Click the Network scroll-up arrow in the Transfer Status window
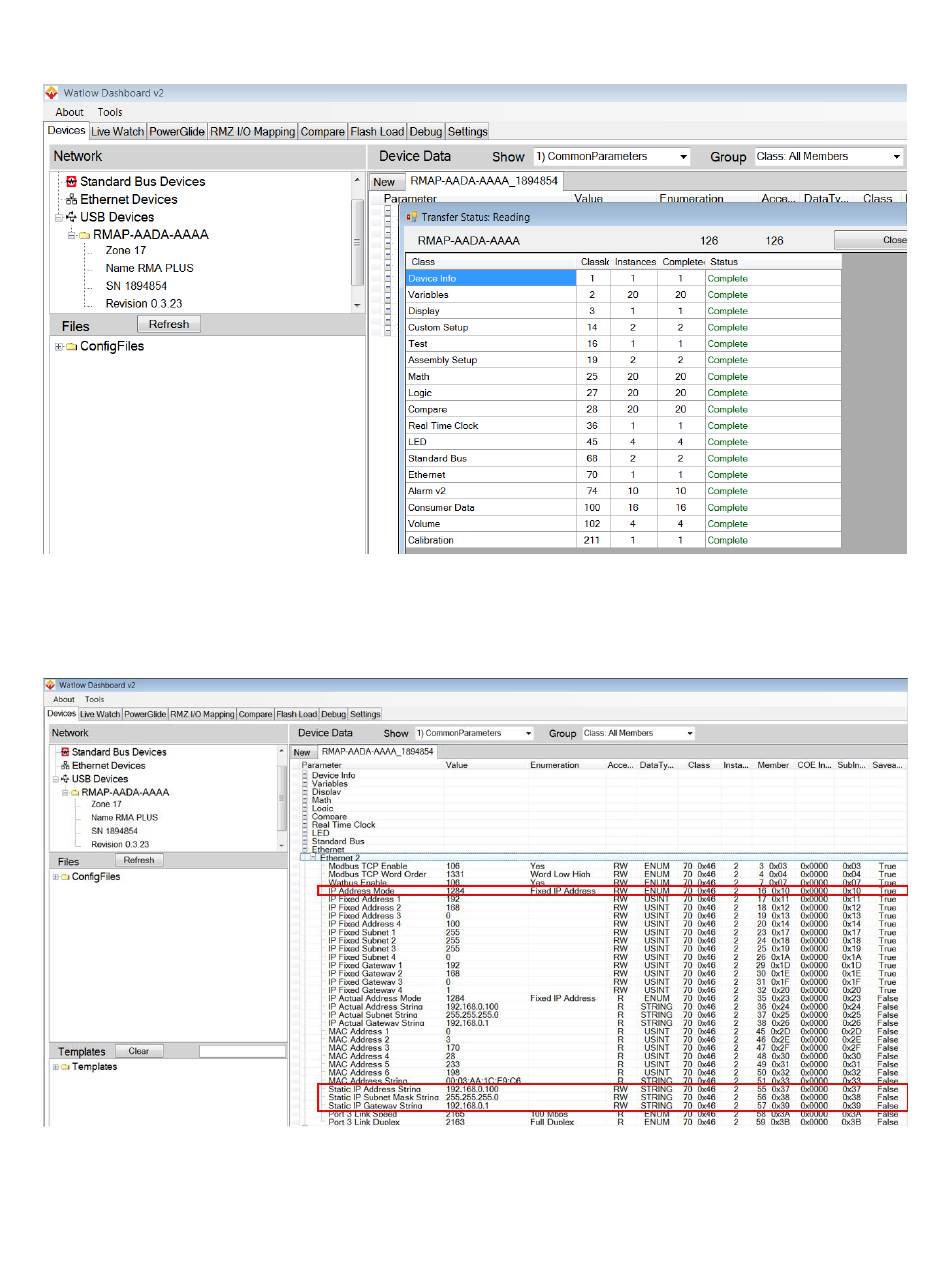Image resolution: width=950 pixels, height=1284 pixels. [x=357, y=181]
